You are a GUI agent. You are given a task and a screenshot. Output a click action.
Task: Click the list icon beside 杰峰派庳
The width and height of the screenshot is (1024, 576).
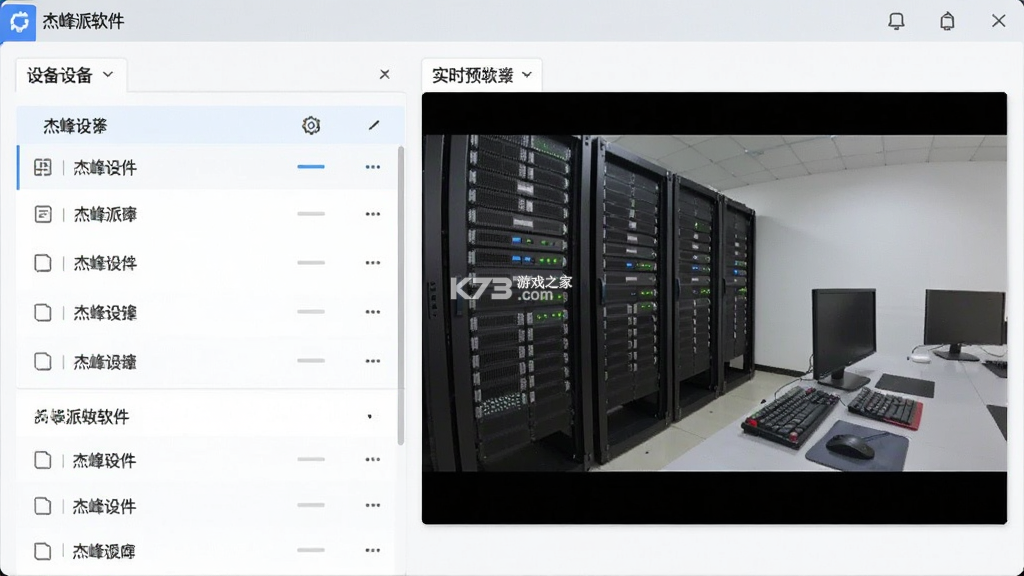click(42, 214)
